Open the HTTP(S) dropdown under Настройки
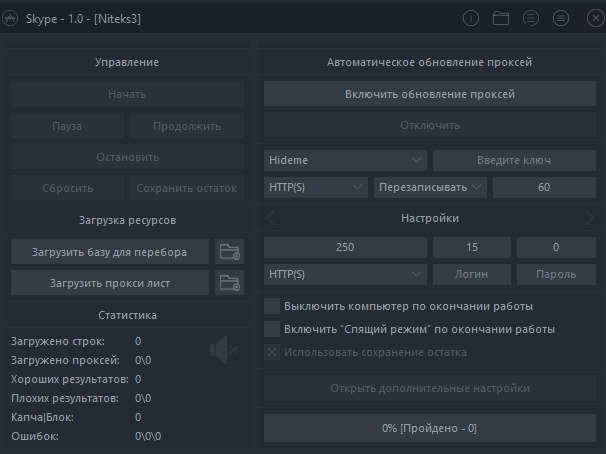The image size is (606, 454). click(346, 273)
